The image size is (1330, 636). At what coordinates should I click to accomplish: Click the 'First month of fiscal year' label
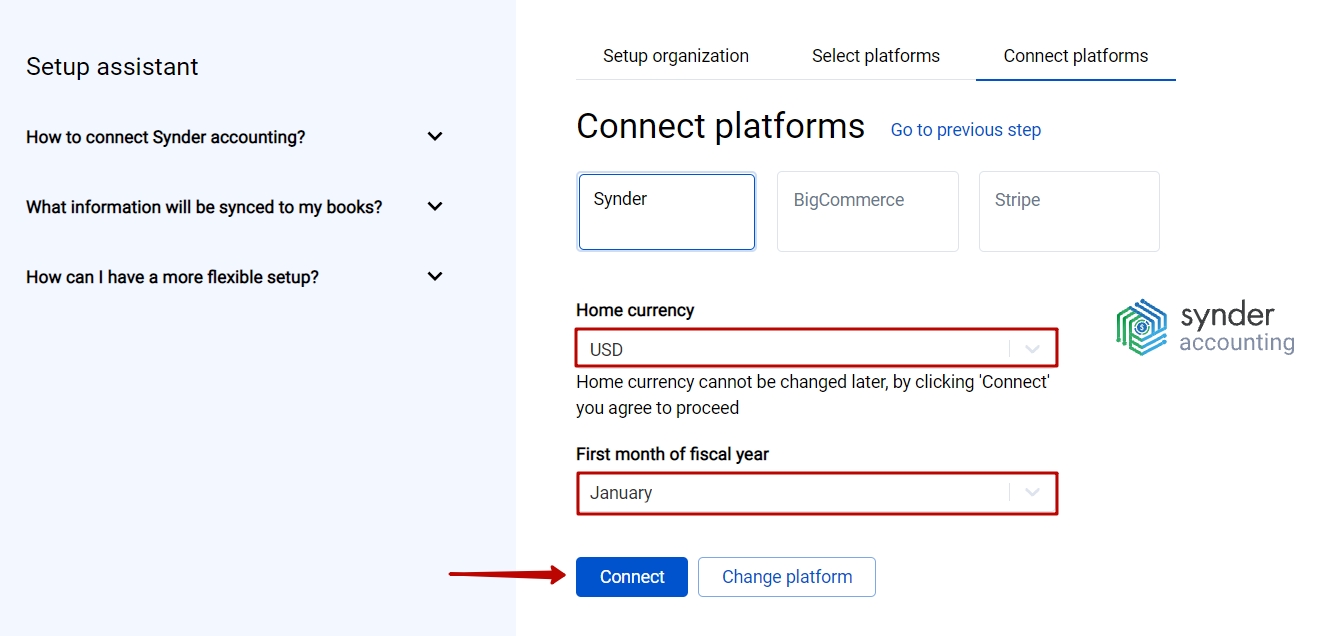[x=673, y=454]
